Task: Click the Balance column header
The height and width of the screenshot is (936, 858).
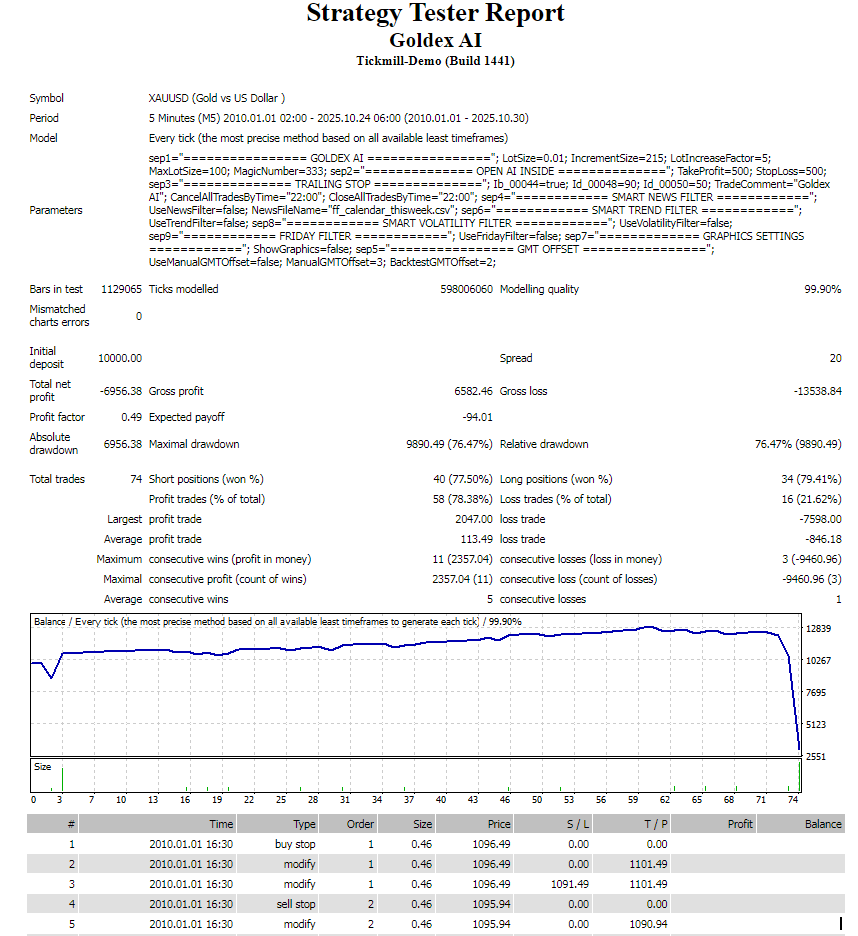Action: (823, 824)
